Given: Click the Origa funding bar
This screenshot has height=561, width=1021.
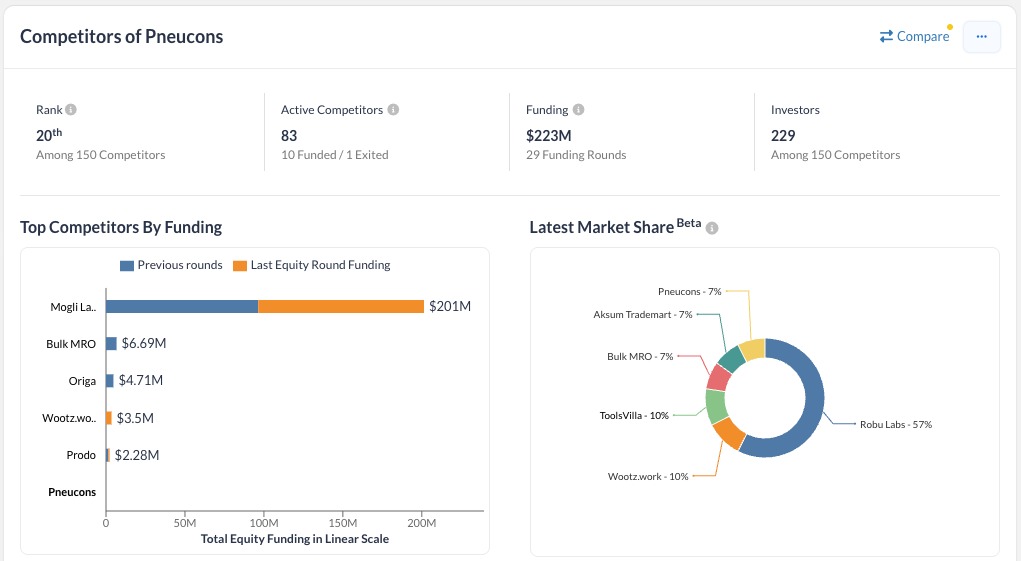Looking at the screenshot, I should (110, 381).
